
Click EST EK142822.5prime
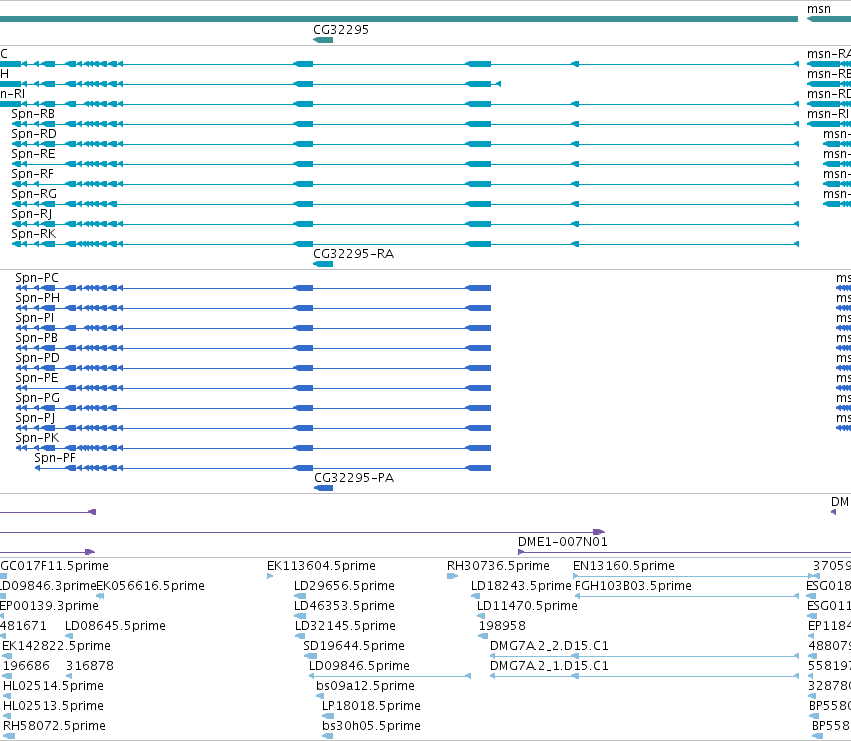(x=56, y=646)
